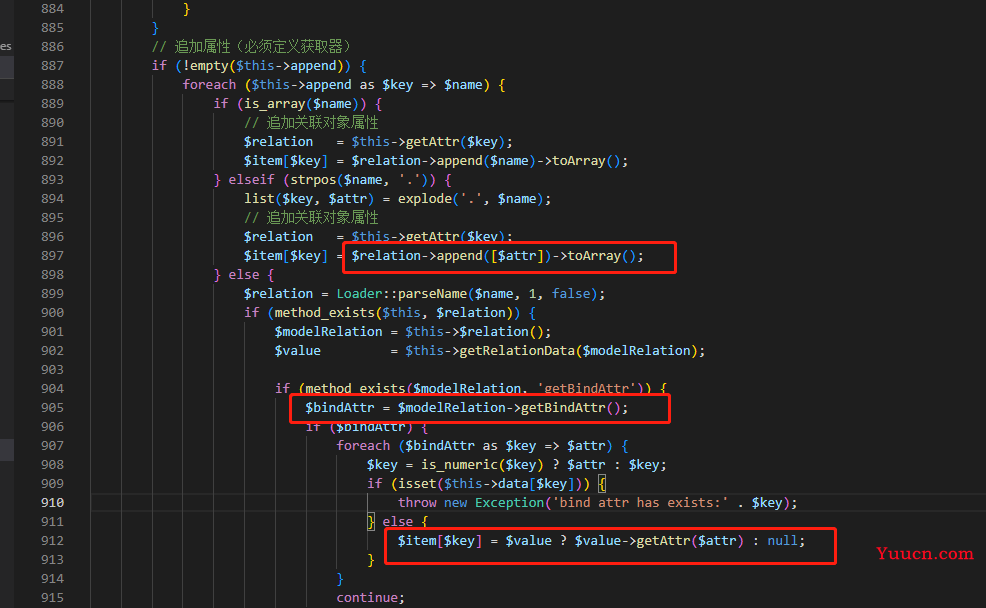
Task: Click 'list($key, $attr)' on line 894
Action: point(309,199)
